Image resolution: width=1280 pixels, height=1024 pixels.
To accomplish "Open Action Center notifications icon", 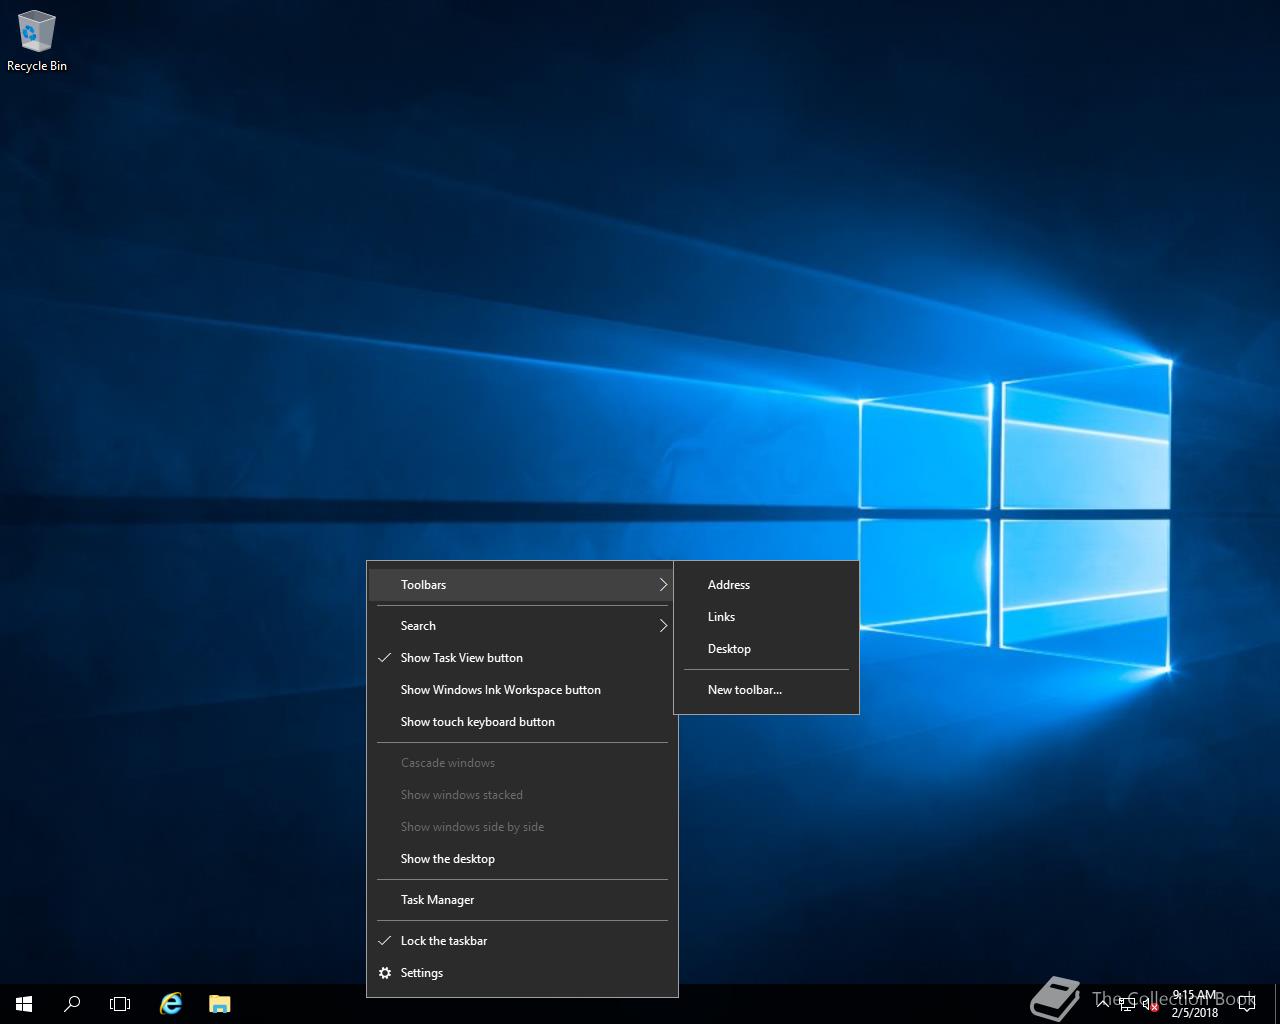I will [1246, 1003].
